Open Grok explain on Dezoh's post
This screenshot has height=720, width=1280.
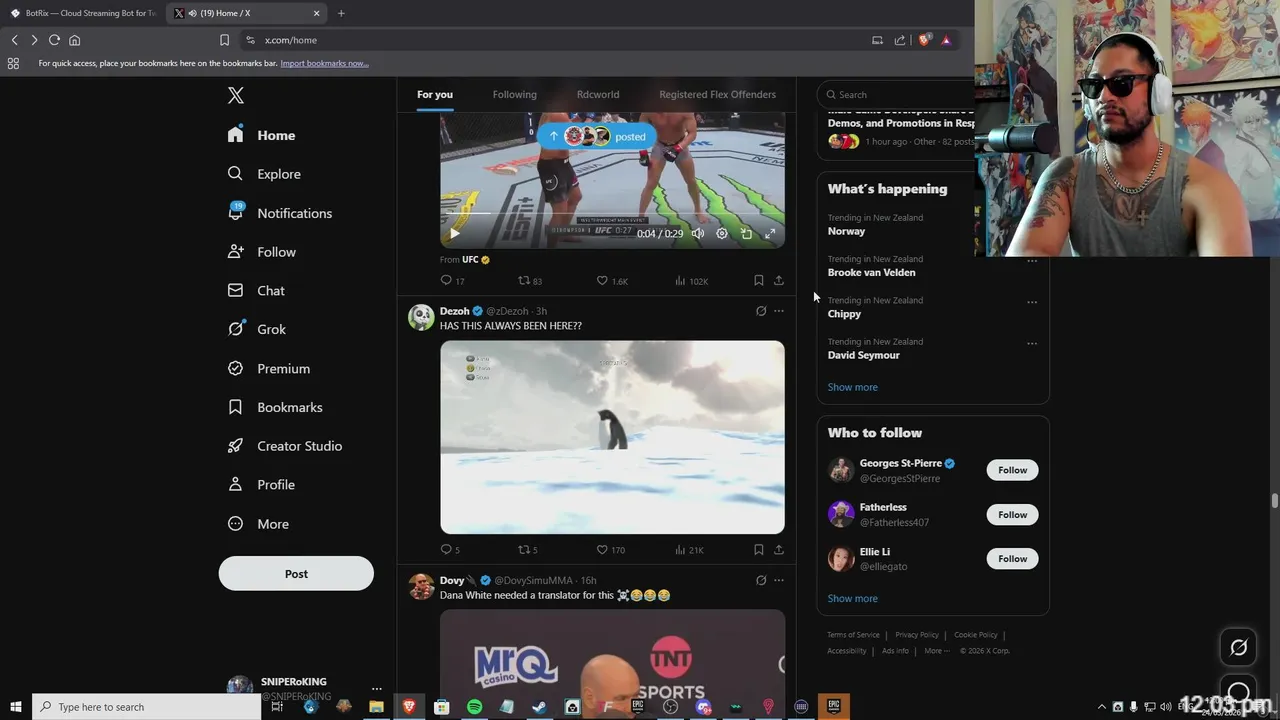tap(761, 311)
